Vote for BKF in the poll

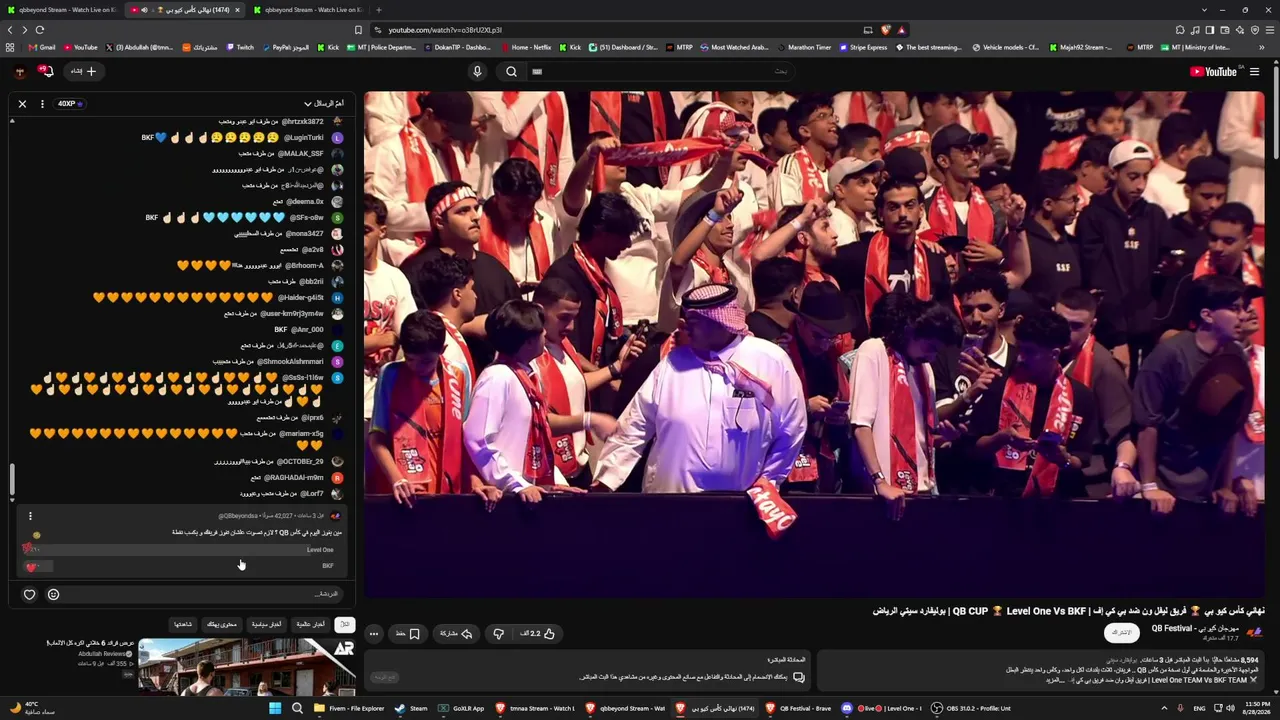tap(180, 566)
